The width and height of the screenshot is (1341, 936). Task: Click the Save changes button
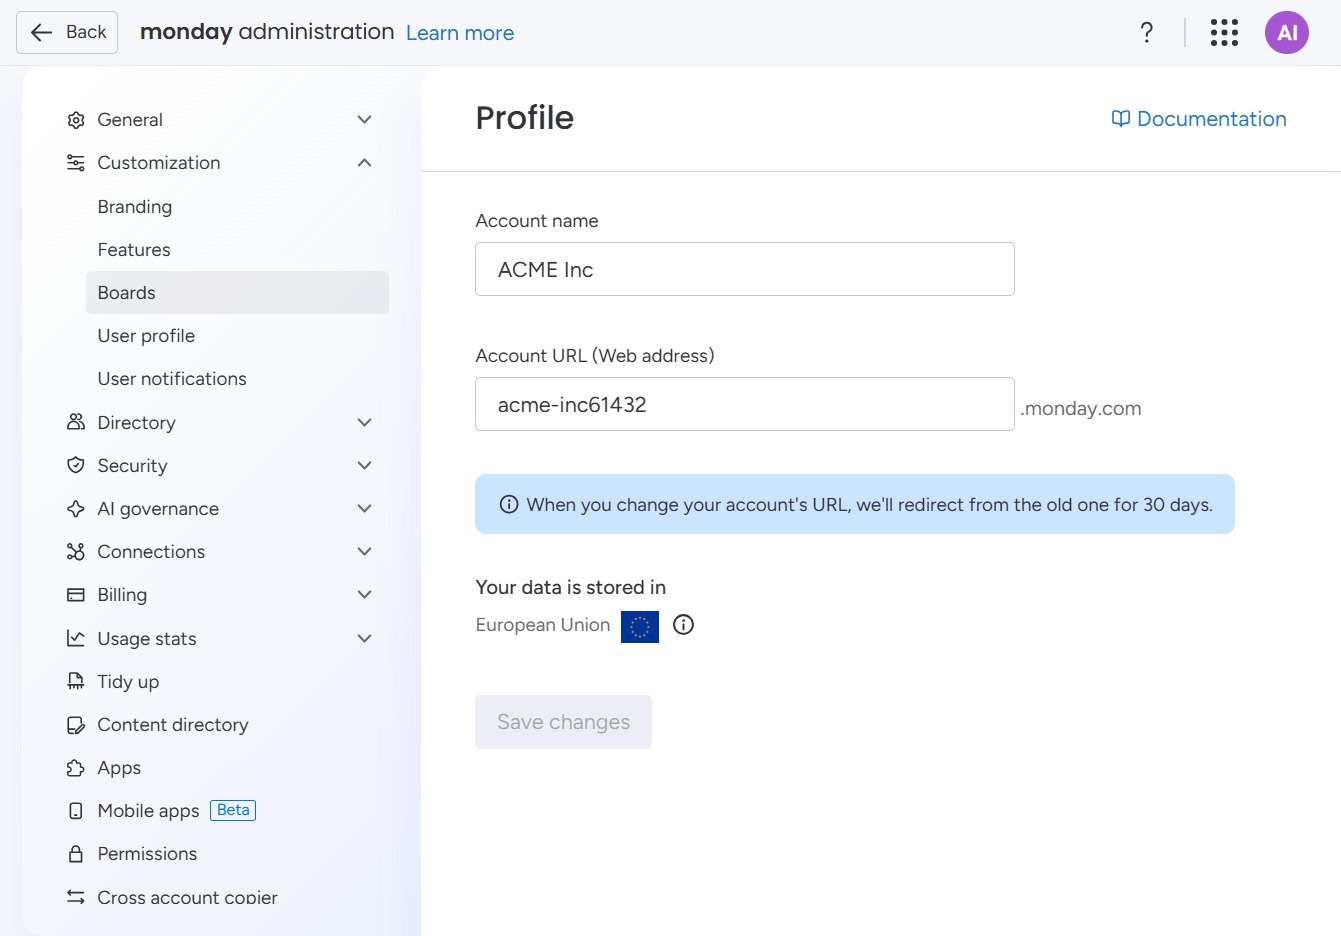pos(563,722)
